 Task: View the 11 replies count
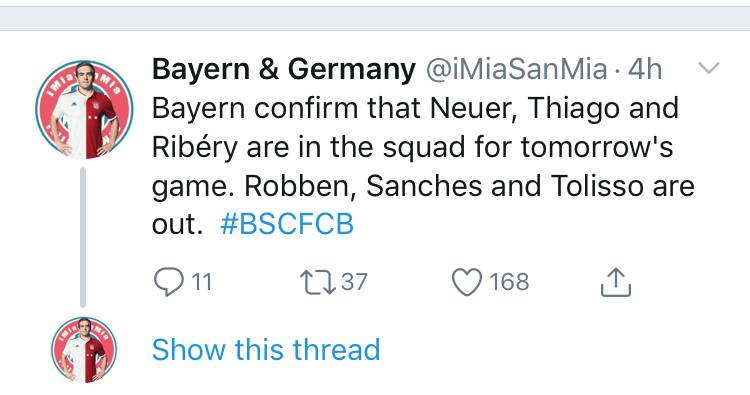point(201,282)
